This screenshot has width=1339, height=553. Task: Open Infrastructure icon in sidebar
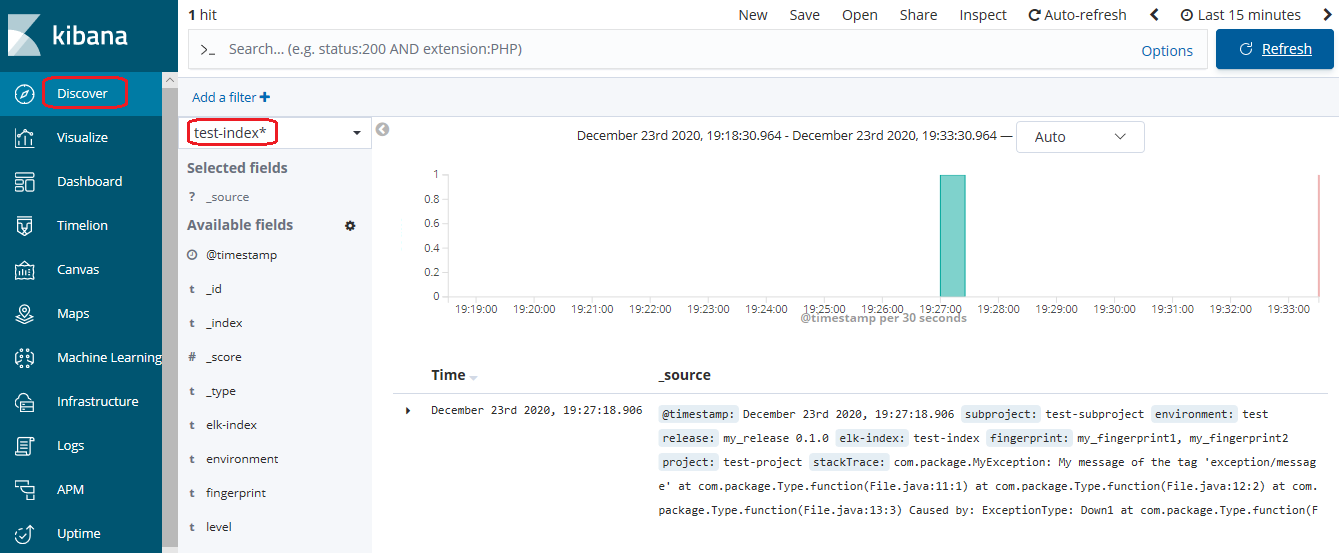coord(25,402)
